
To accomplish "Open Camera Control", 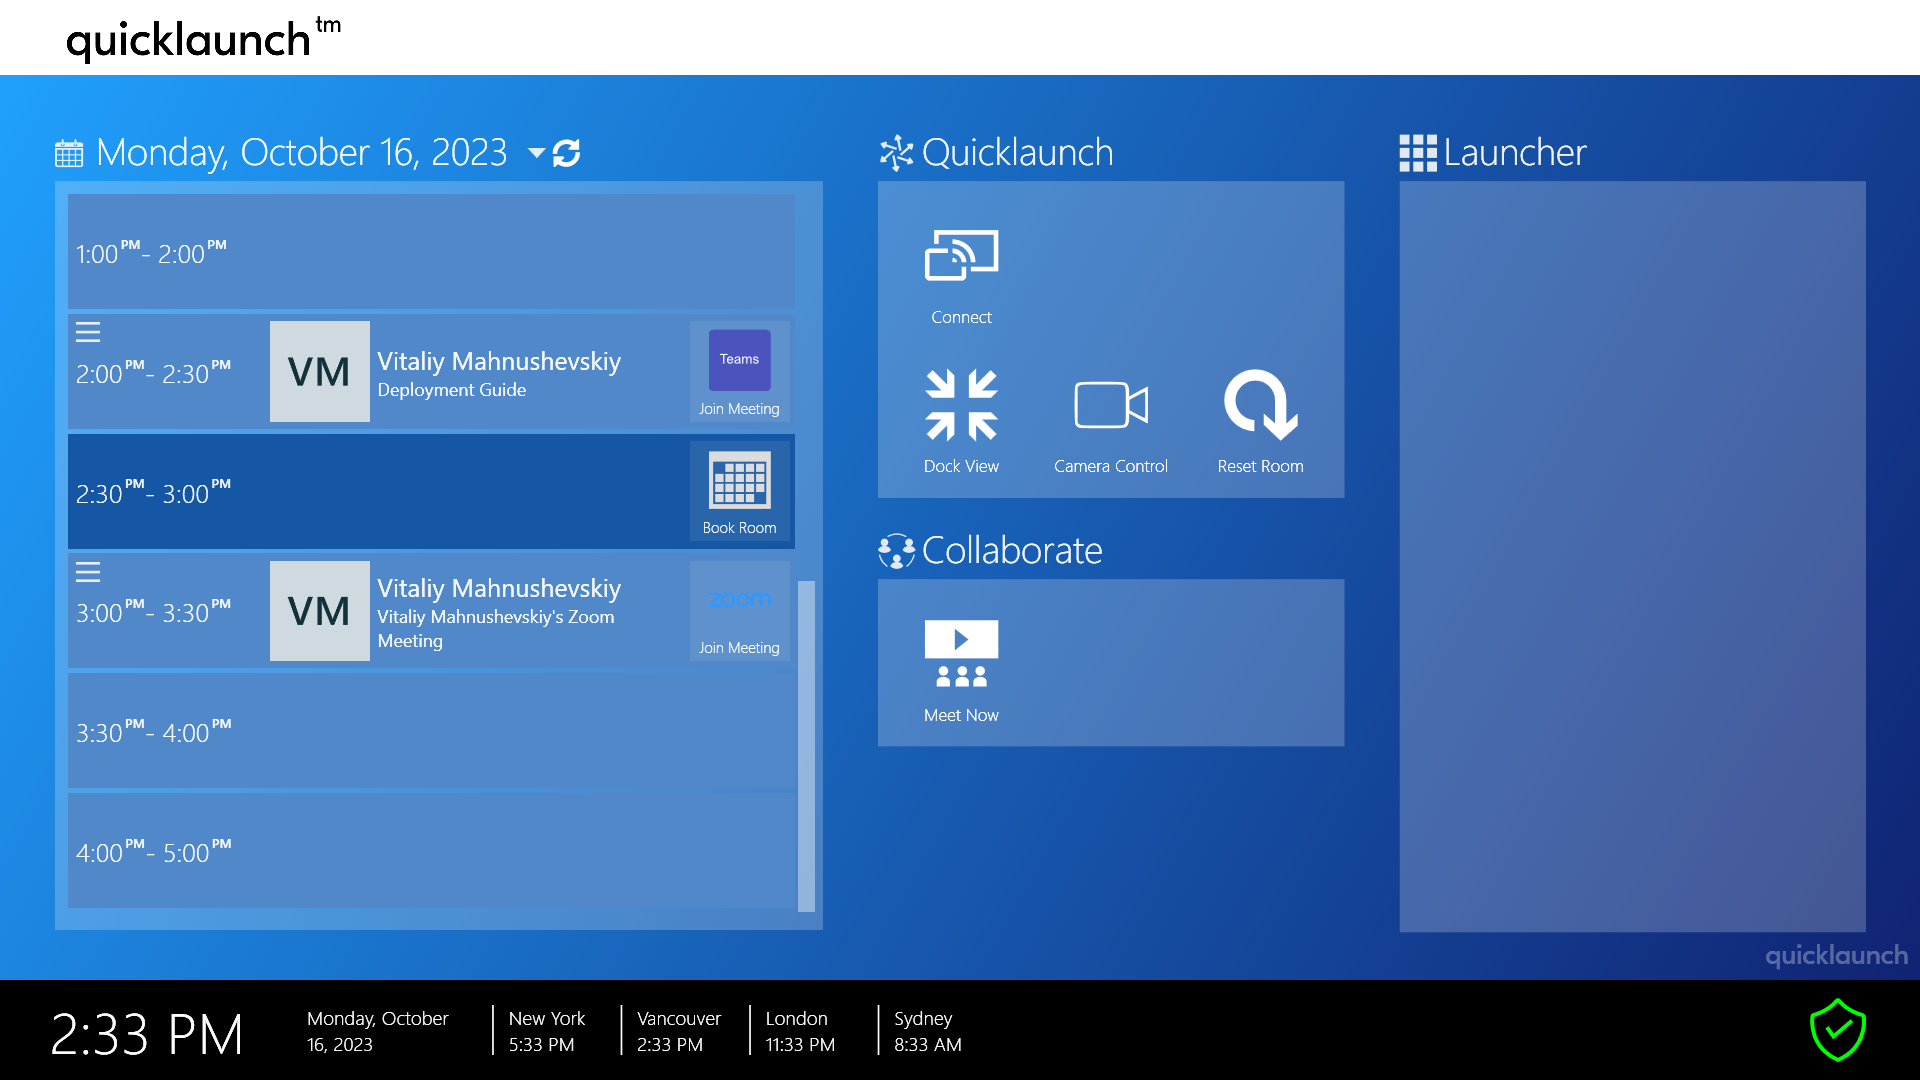I will [x=1110, y=405].
